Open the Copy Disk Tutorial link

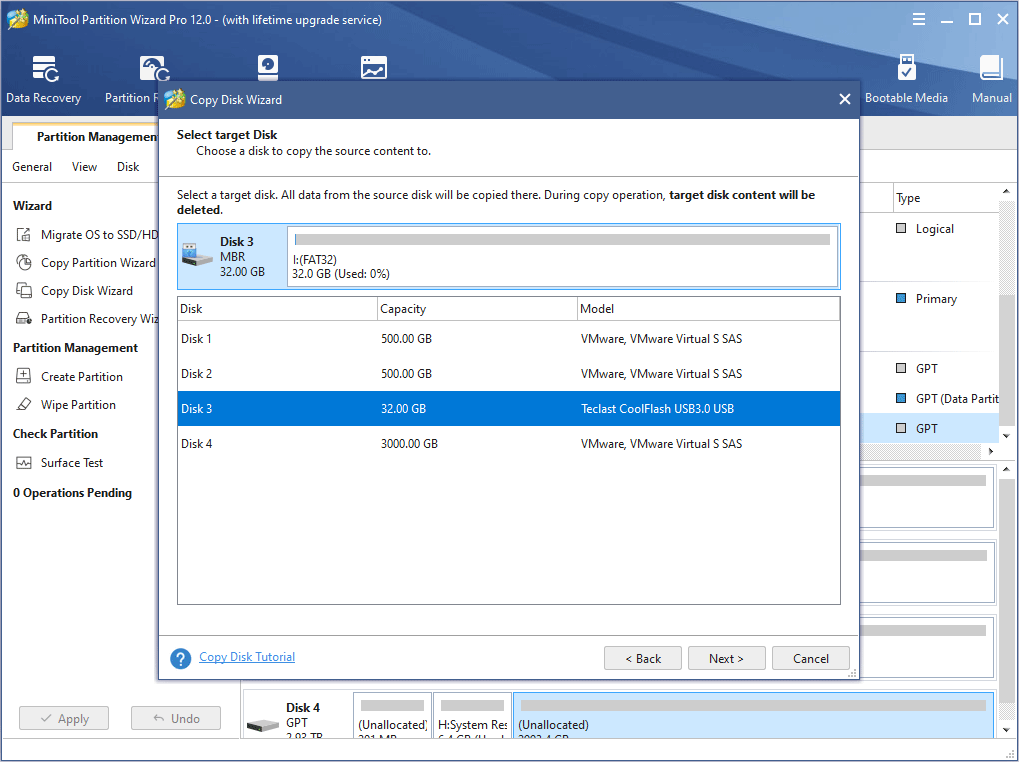pyautogui.click(x=247, y=657)
